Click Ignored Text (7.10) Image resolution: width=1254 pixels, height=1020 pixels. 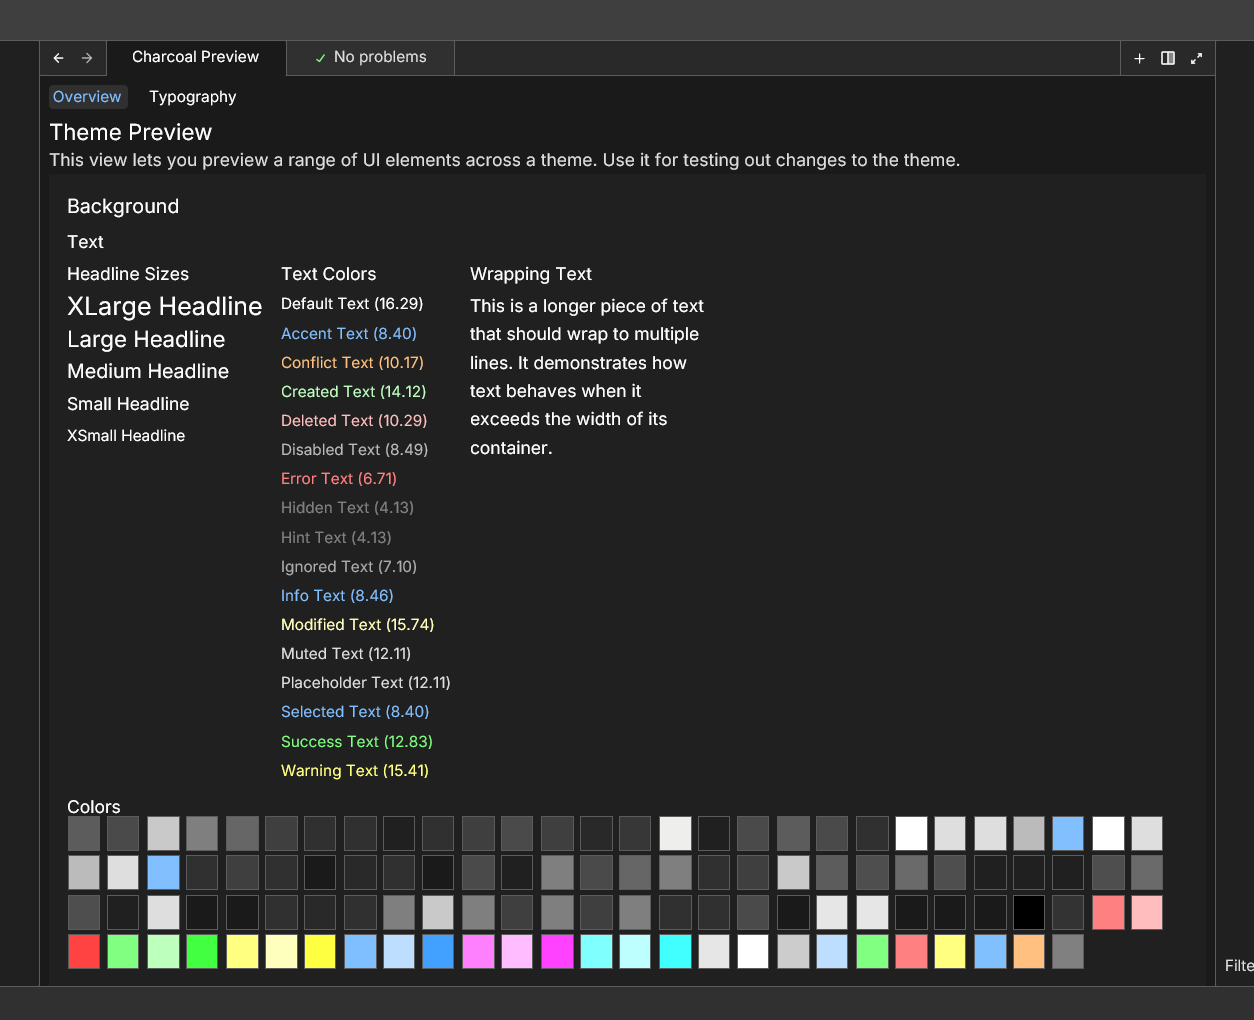[349, 566]
